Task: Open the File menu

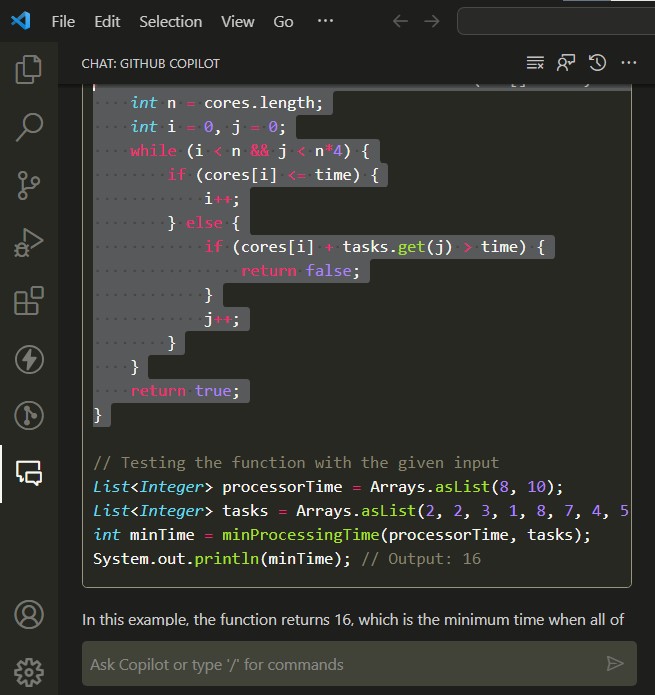Action: click(63, 21)
